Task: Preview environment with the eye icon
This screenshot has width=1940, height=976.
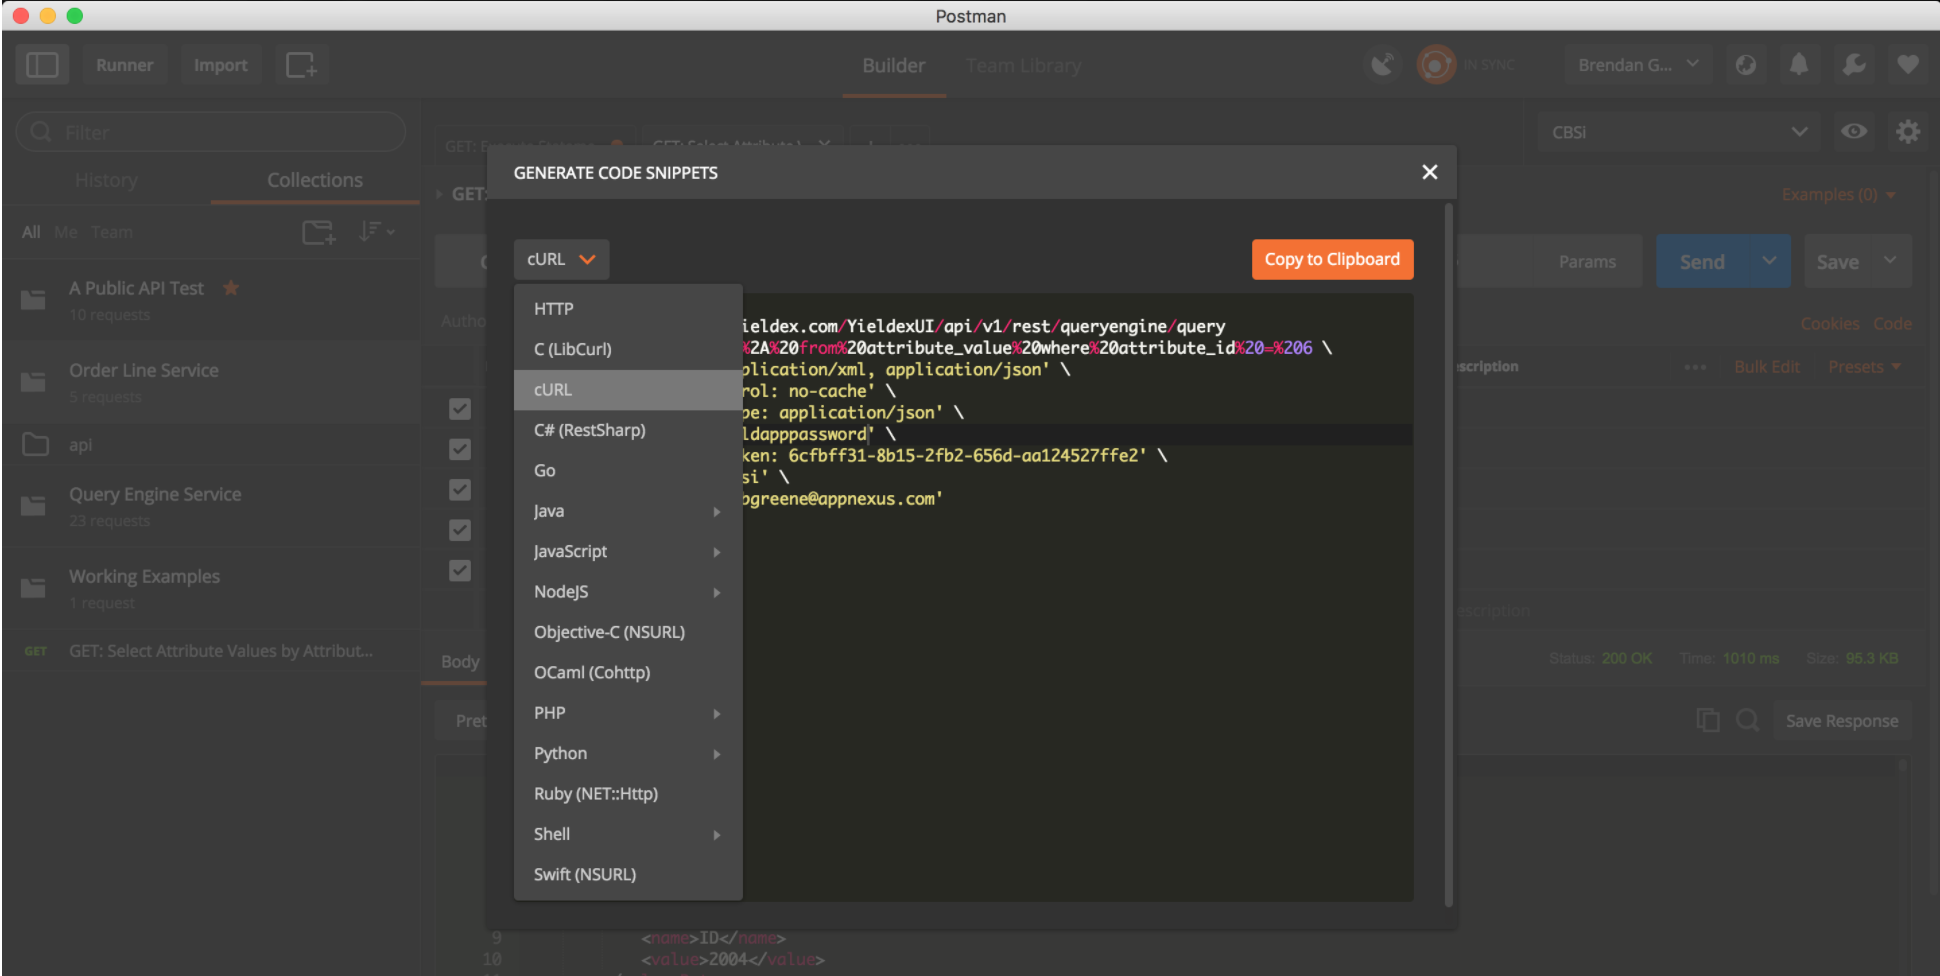Action: (x=1854, y=131)
